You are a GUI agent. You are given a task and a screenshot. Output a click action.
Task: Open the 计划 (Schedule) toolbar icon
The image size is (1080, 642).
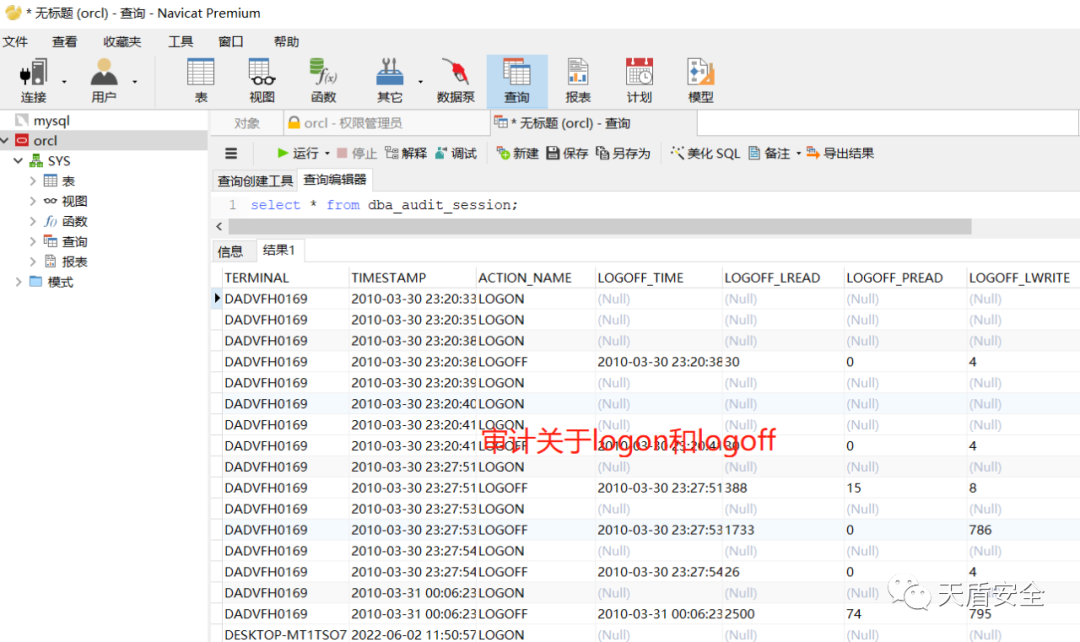pyautogui.click(x=639, y=80)
